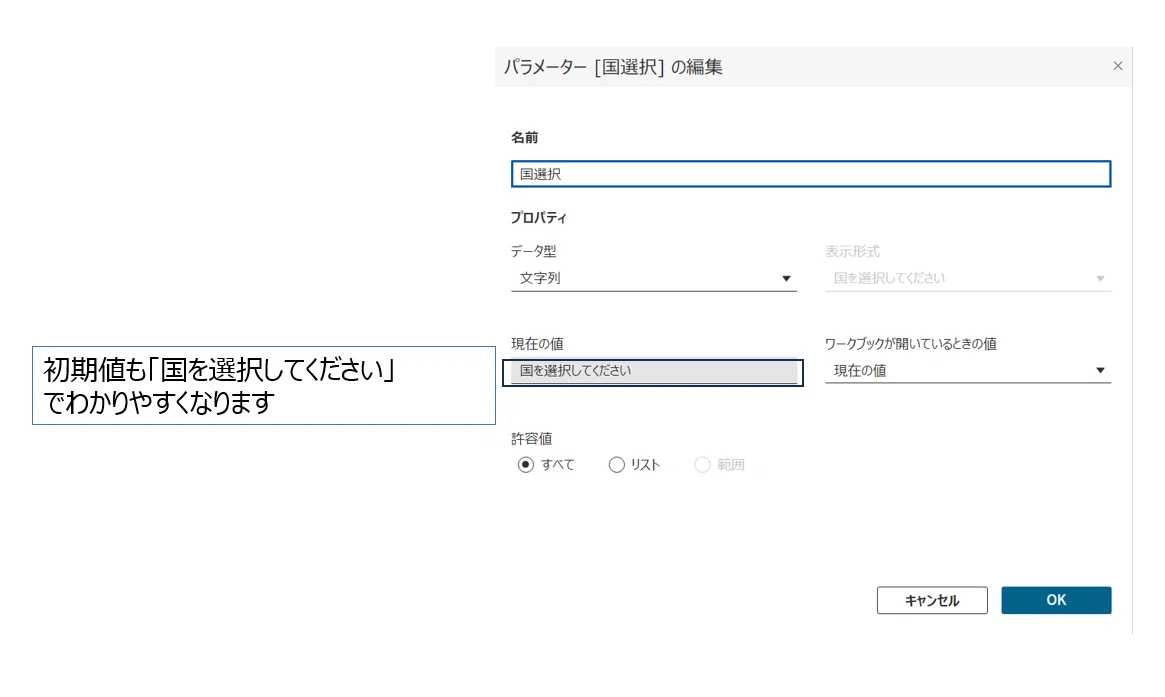Close the パラメーター [国選択] の編集 dialog
The height and width of the screenshot is (697, 1165).
point(1117,66)
